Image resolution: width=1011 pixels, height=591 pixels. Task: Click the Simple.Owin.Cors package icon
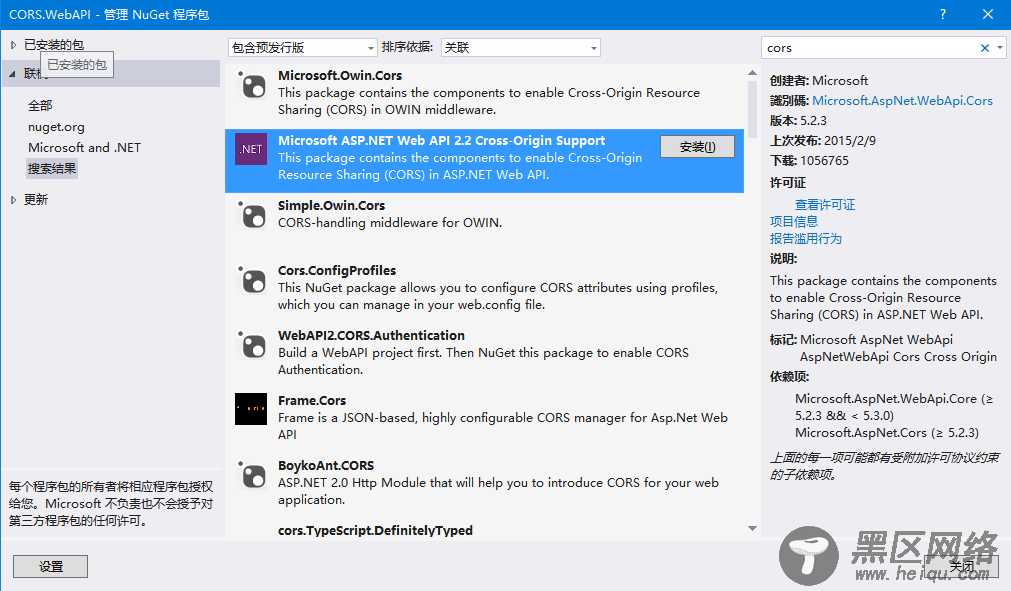(251, 215)
